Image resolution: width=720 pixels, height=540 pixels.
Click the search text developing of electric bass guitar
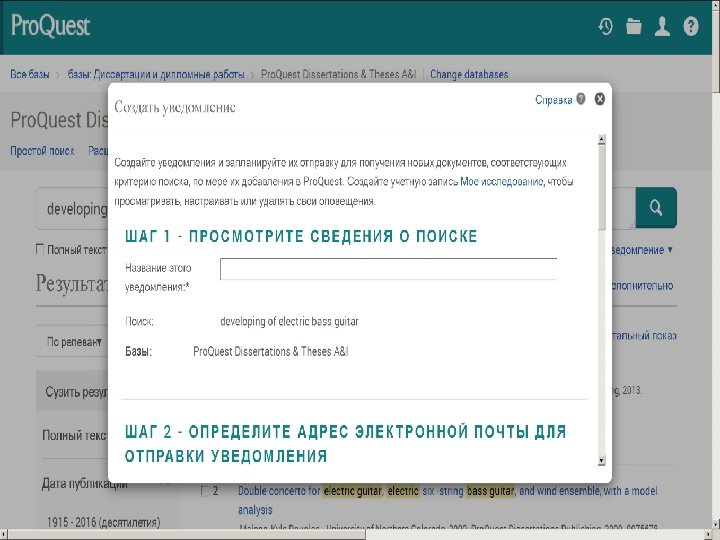coord(289,321)
